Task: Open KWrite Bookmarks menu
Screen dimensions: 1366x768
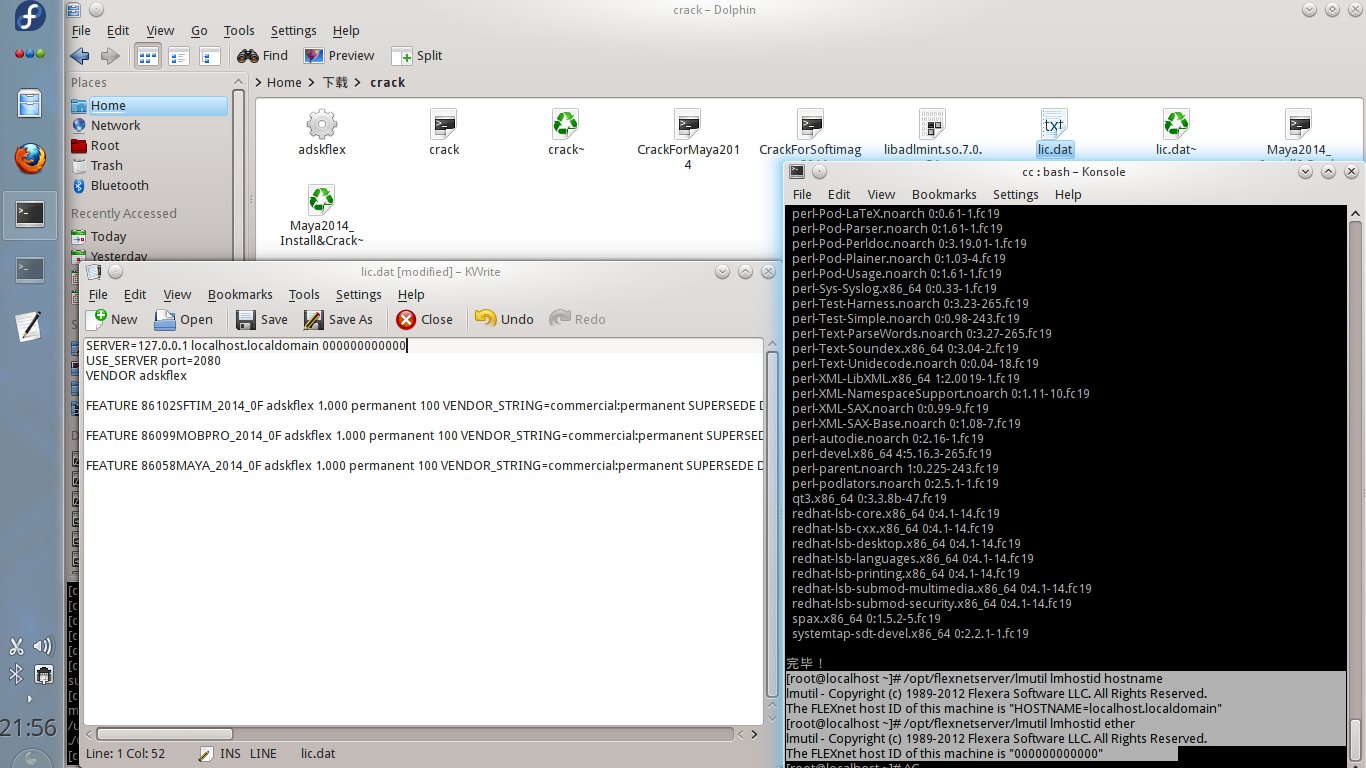Action: click(x=240, y=295)
